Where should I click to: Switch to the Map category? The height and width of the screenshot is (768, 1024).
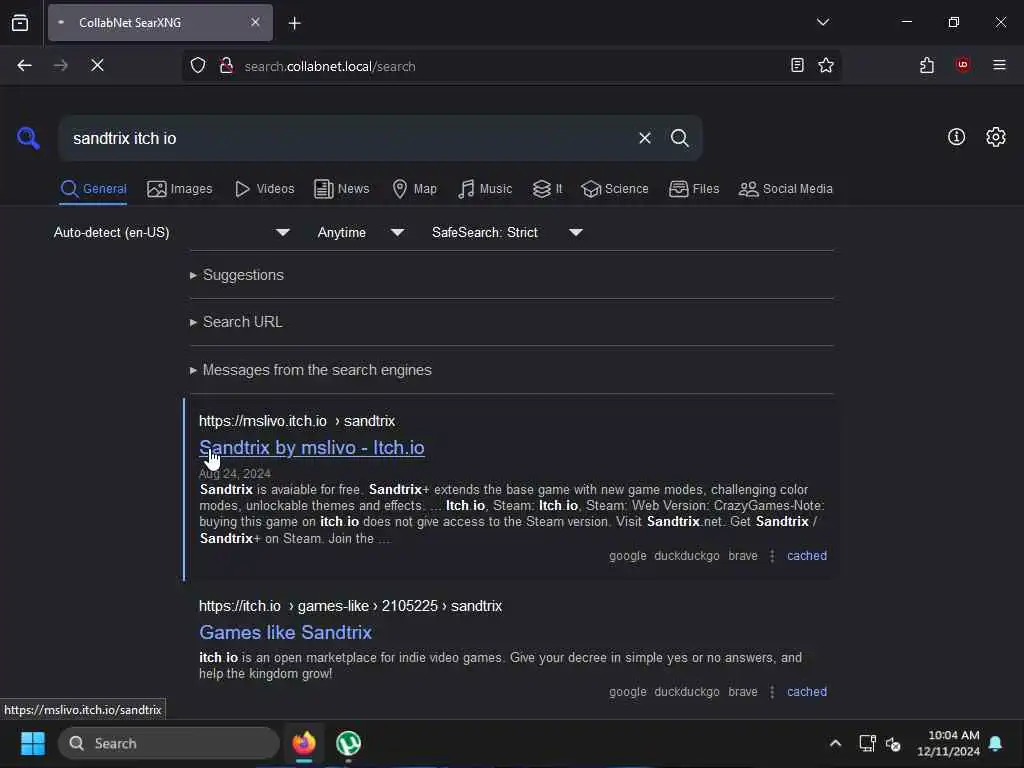[x=415, y=189]
